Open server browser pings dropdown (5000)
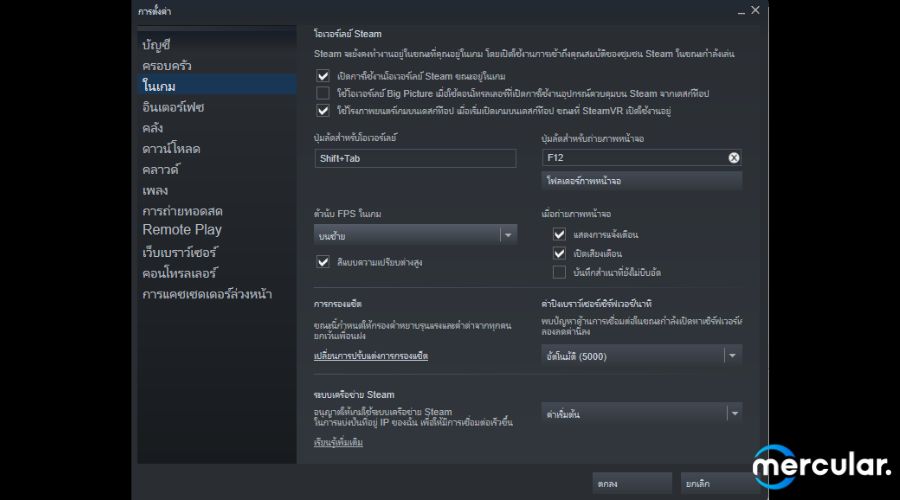 click(x=641, y=356)
